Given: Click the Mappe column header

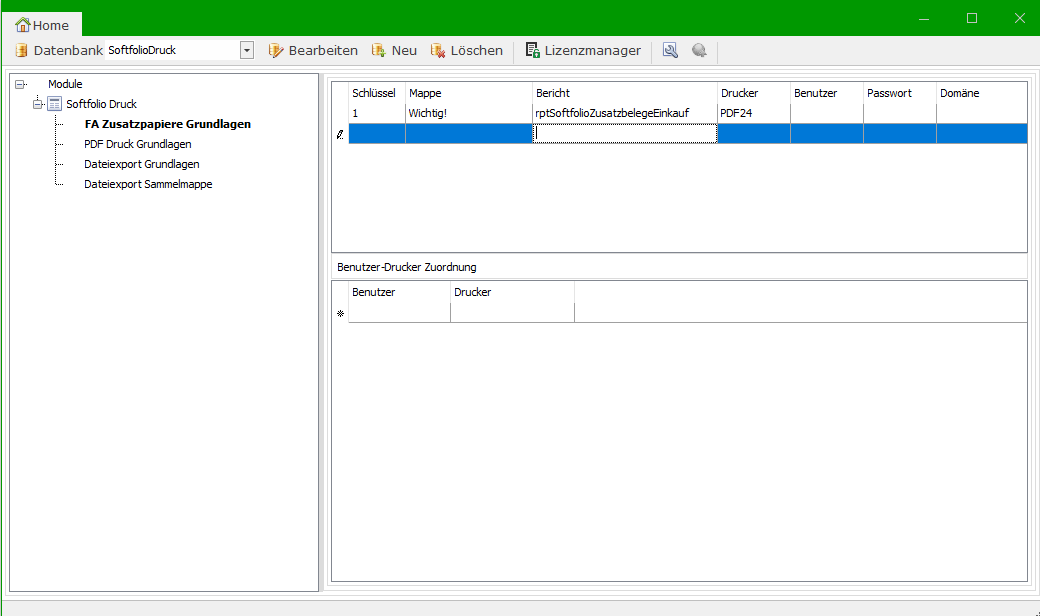Looking at the screenshot, I should pyautogui.click(x=469, y=93).
